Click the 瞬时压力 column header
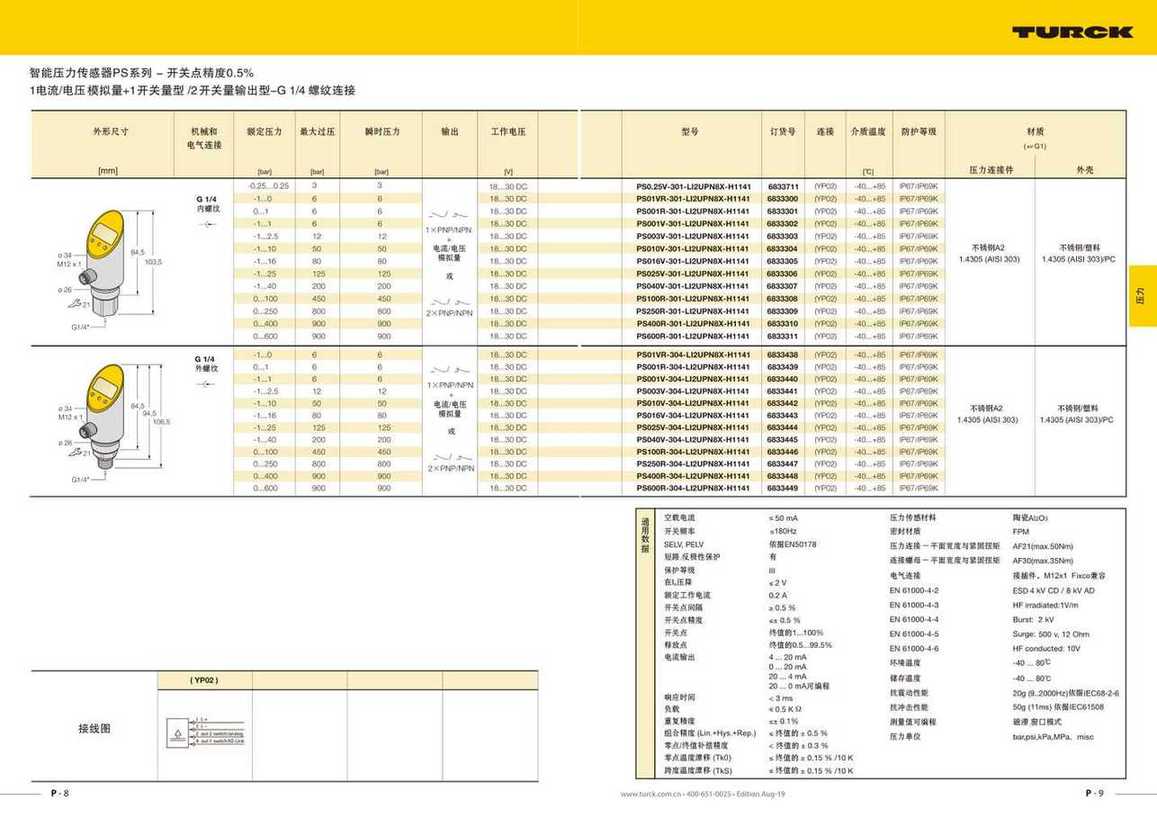Image resolution: width=1157 pixels, height=818 pixels. click(382, 131)
